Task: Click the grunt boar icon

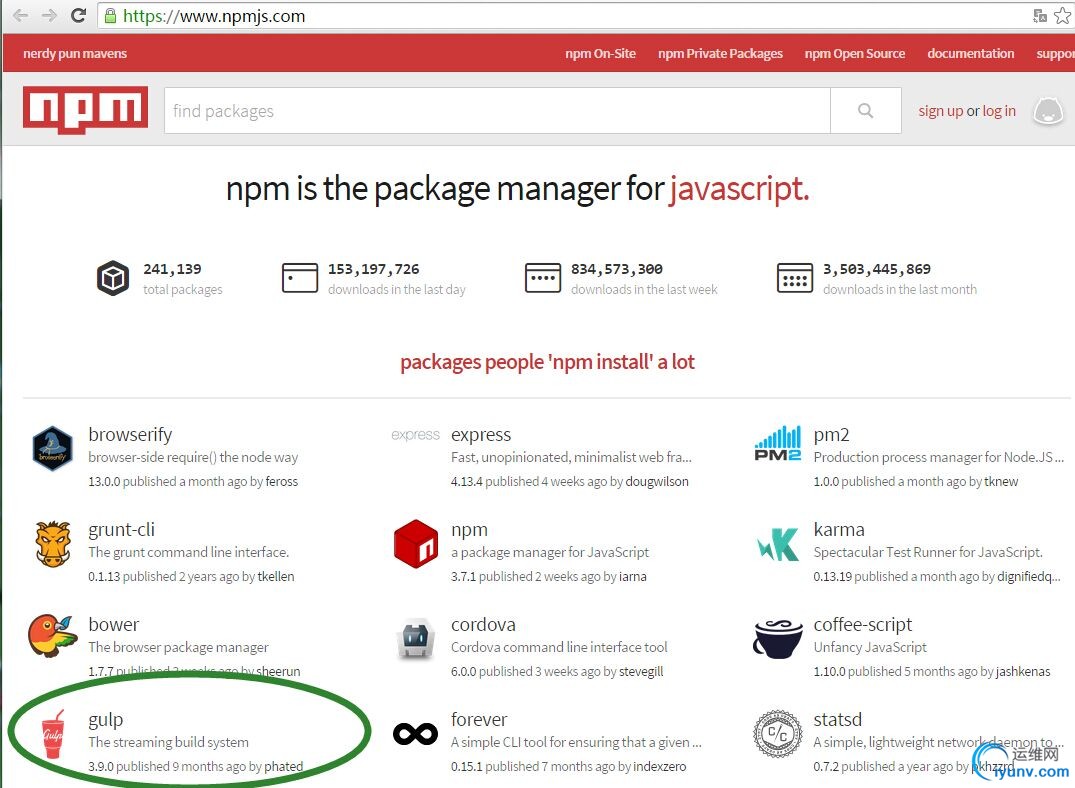Action: (53, 544)
